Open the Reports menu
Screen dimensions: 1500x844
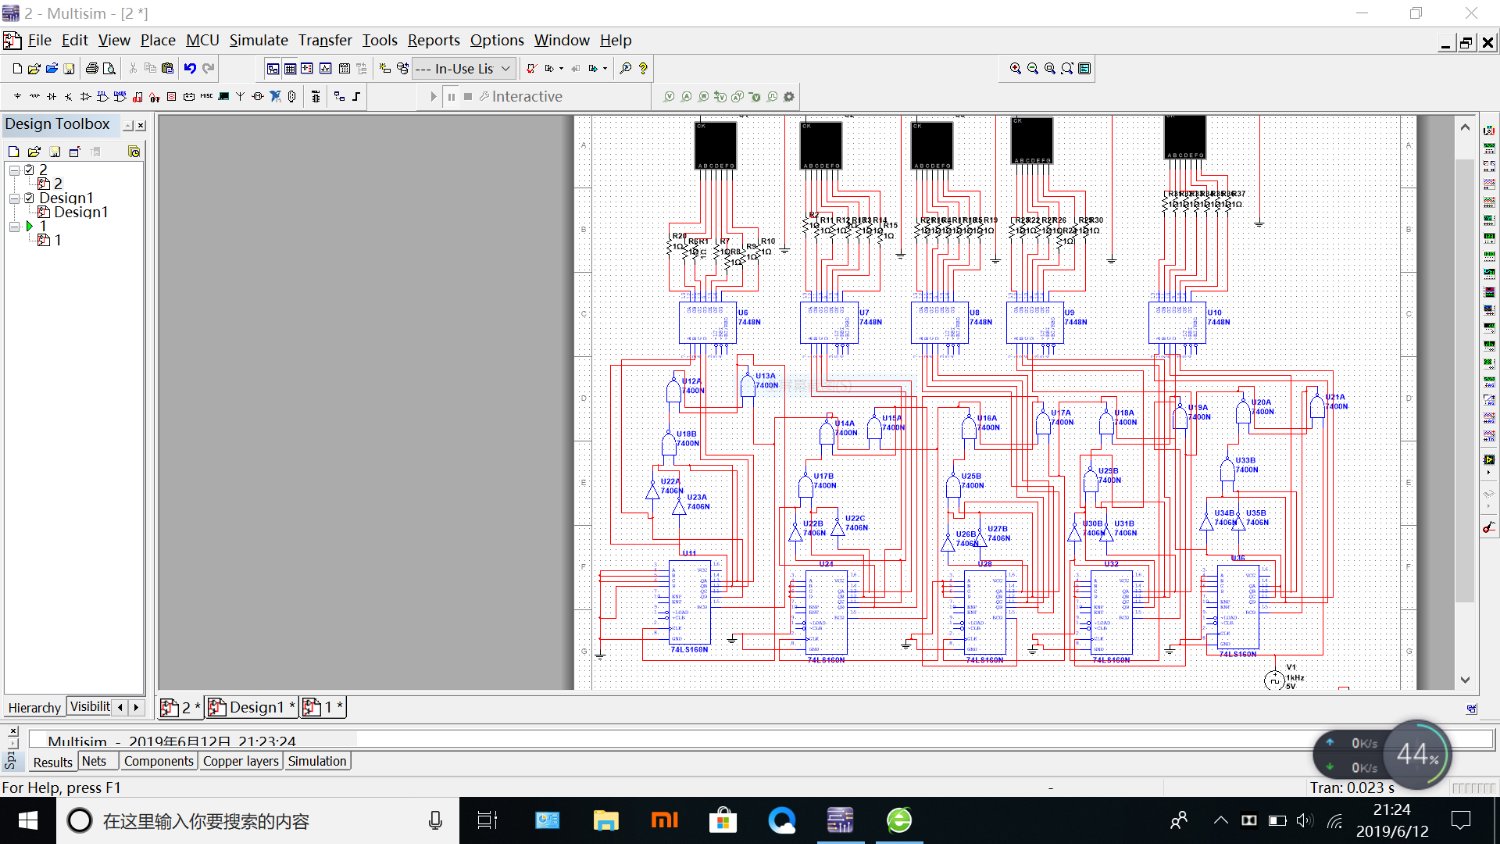click(434, 40)
